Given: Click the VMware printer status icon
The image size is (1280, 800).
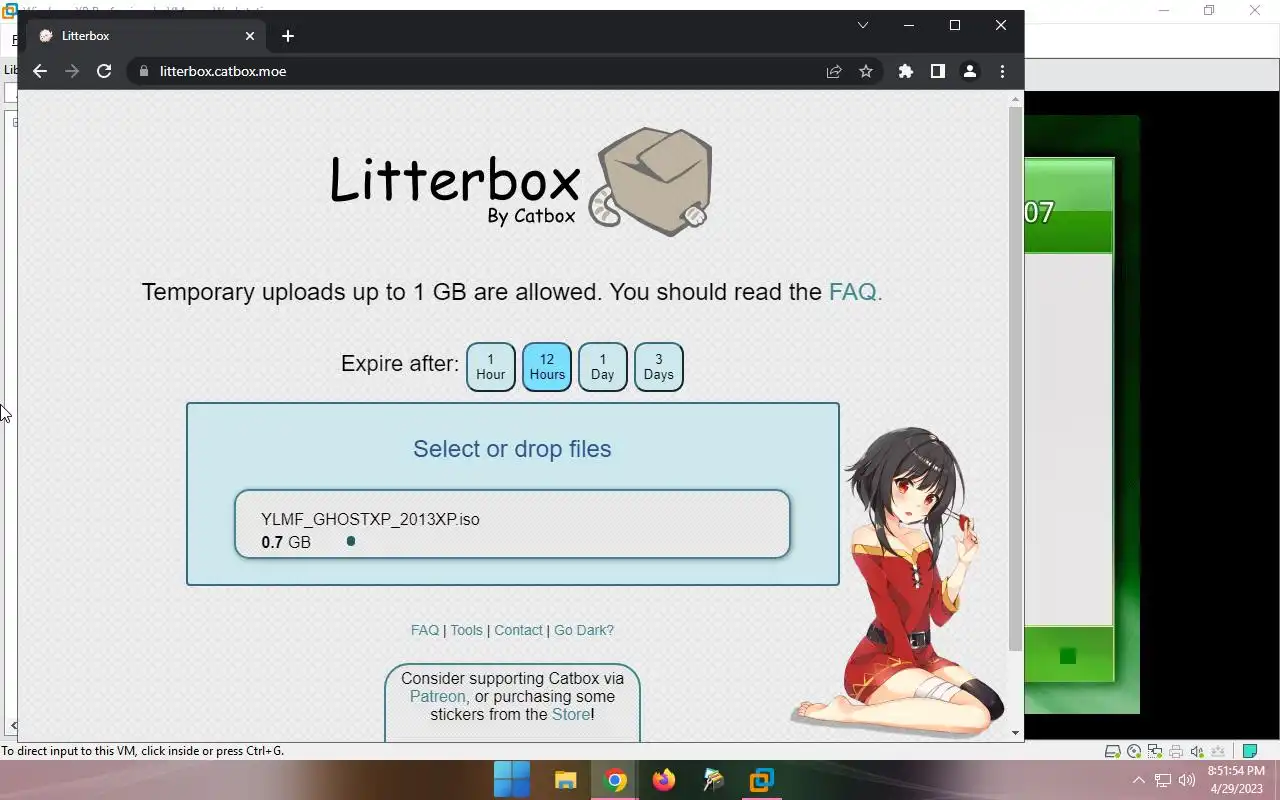Looking at the screenshot, I should [x=1176, y=751].
